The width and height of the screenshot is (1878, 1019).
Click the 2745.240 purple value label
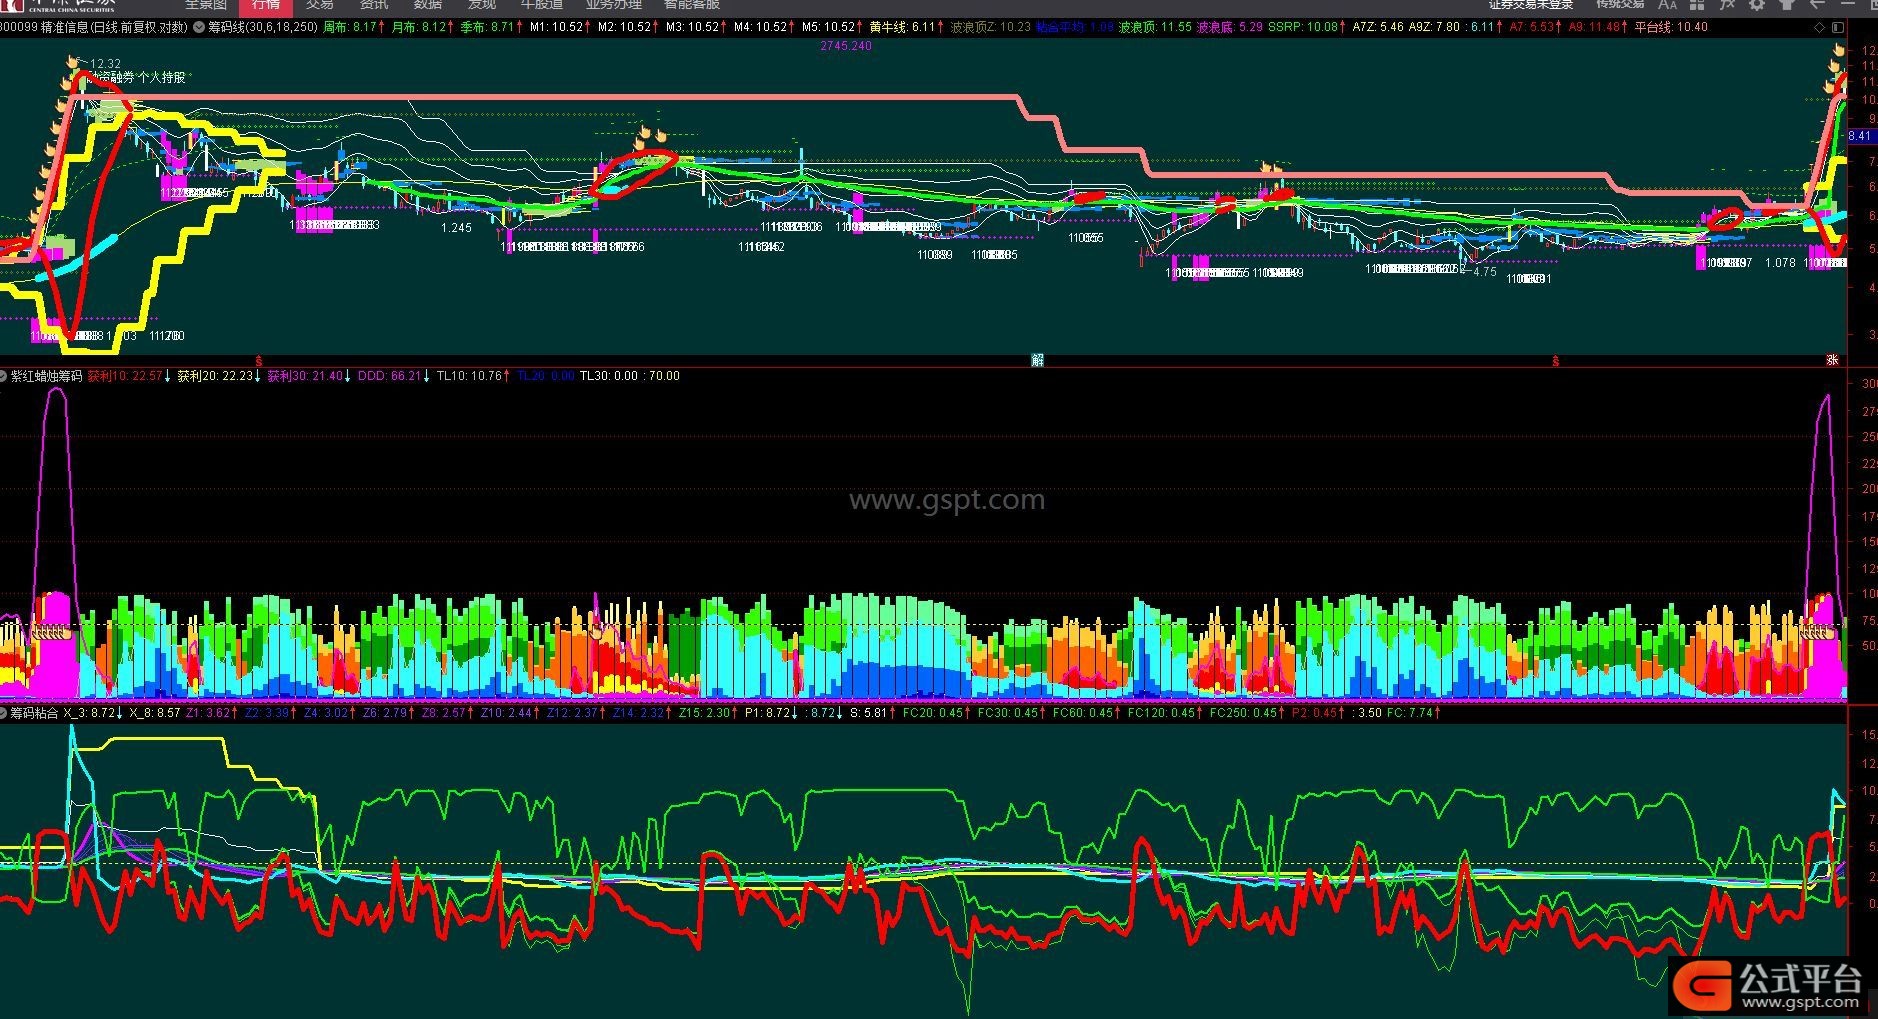click(x=846, y=46)
